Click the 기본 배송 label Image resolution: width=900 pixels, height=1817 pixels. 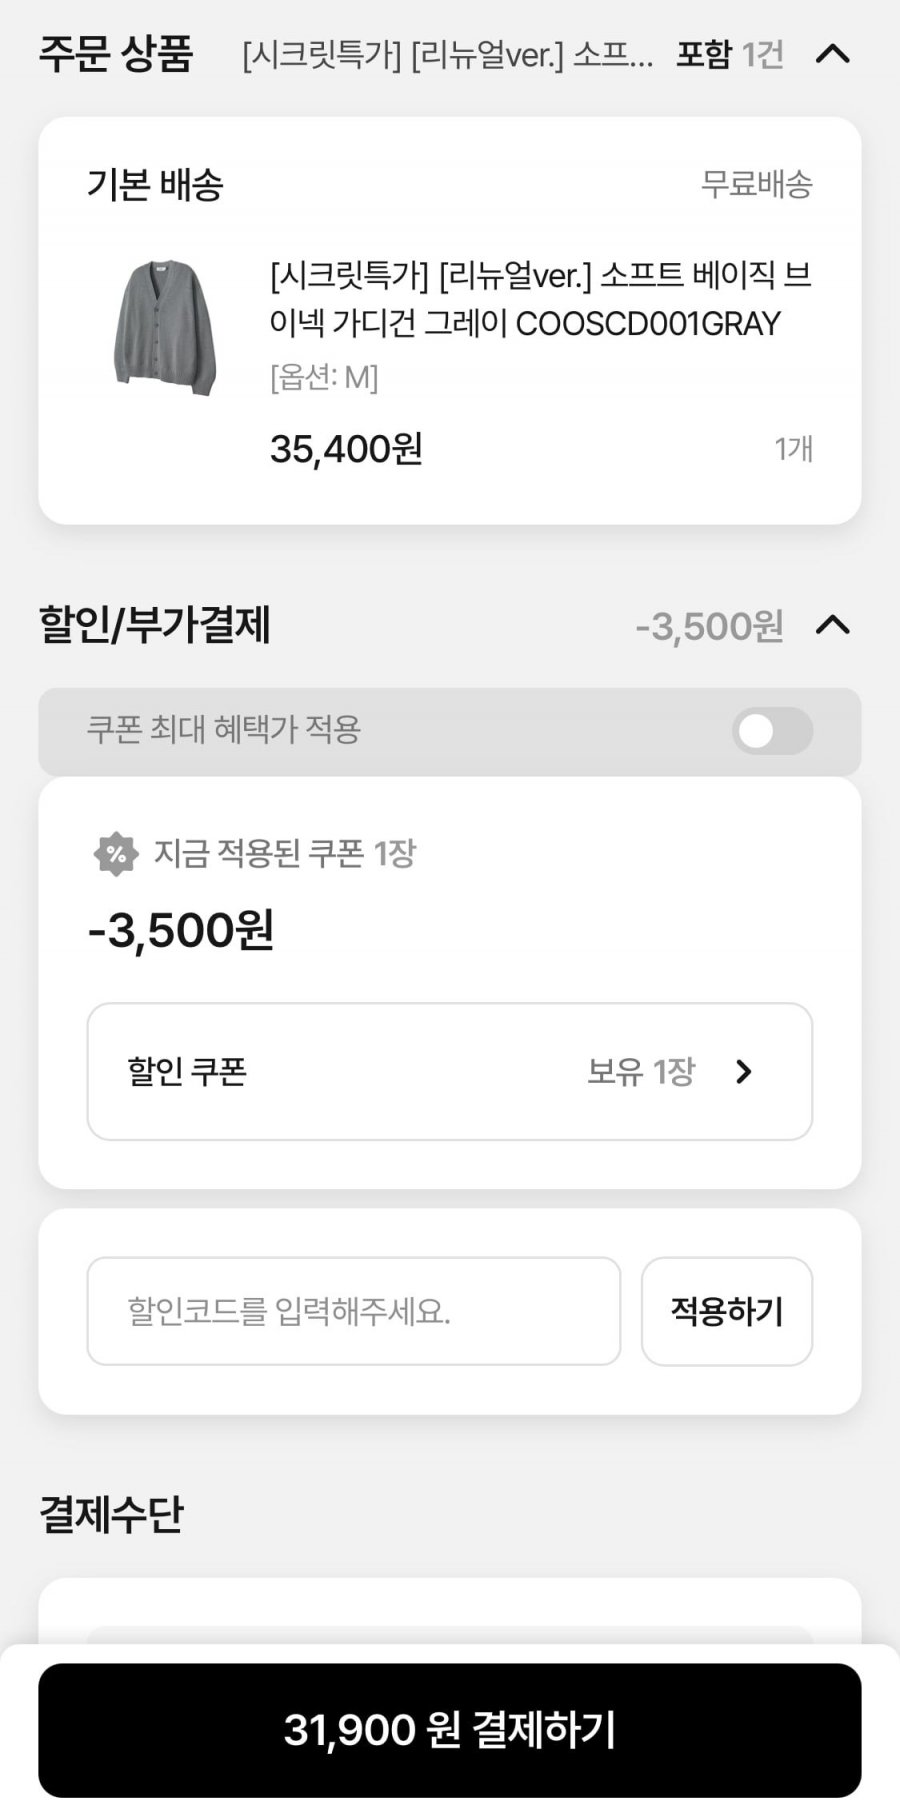coord(155,184)
